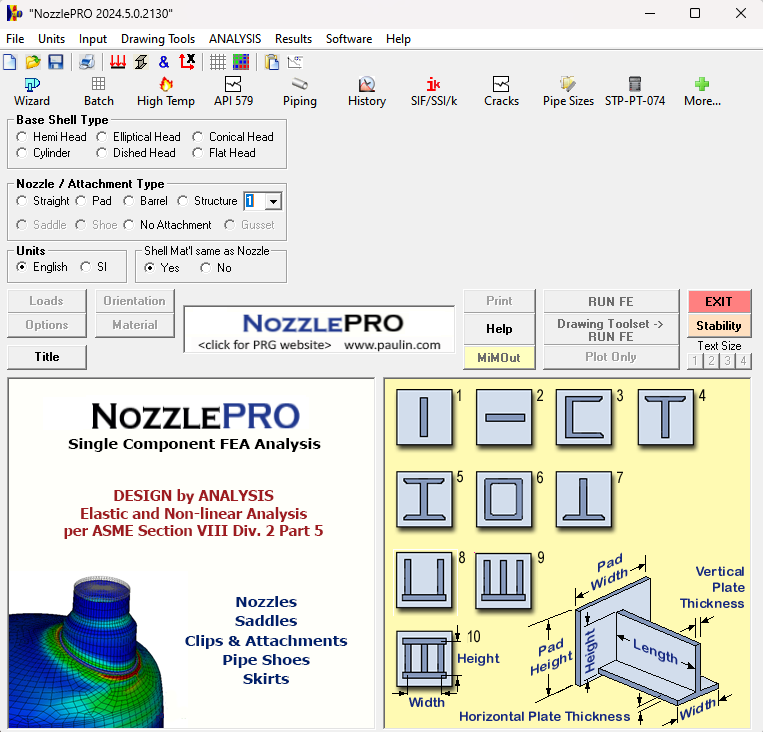Open the Drawing Tools menu
The height and width of the screenshot is (732, 763).
tap(158, 39)
